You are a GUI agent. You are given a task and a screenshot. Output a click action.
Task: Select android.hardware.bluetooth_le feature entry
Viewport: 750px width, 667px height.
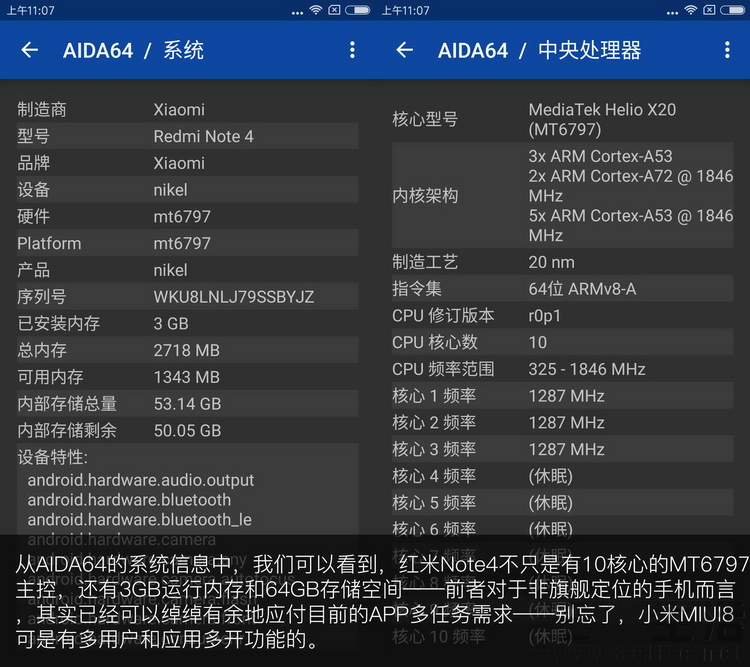click(x=140, y=520)
